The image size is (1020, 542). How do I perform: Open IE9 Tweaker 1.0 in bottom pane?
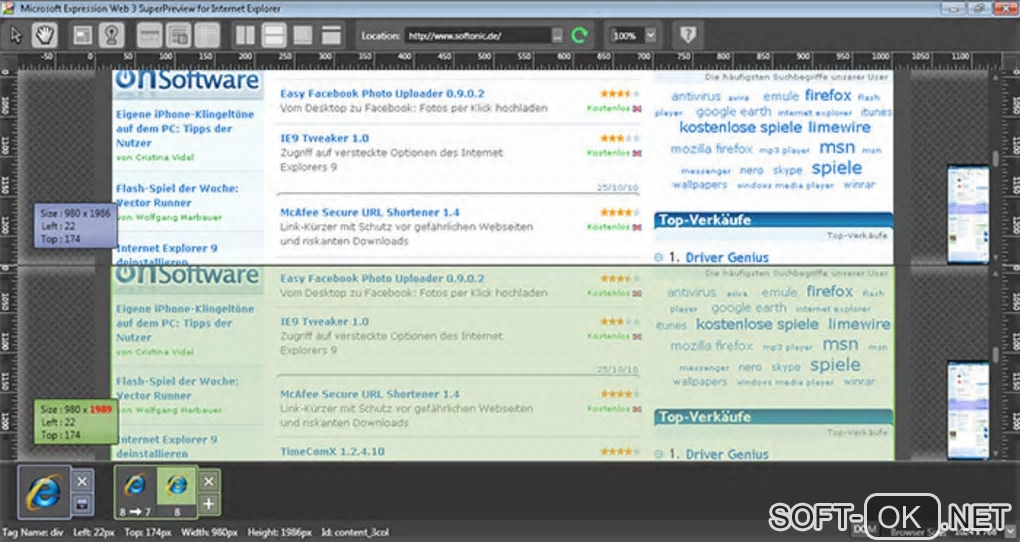click(324, 321)
